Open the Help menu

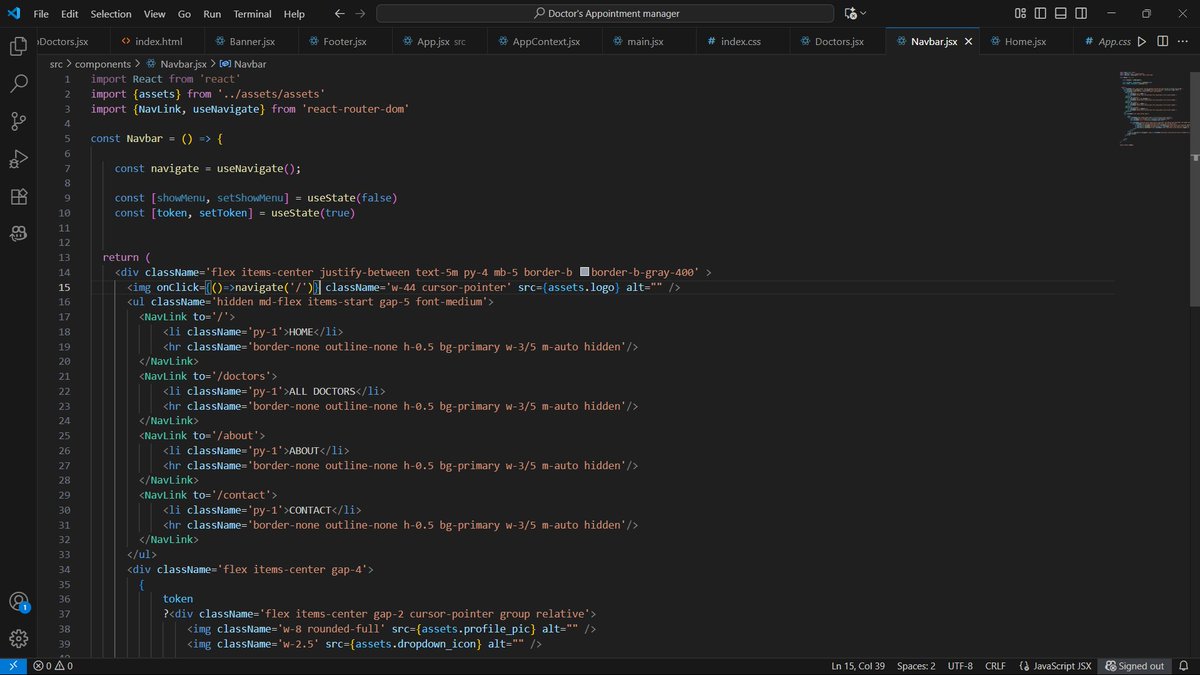point(294,14)
